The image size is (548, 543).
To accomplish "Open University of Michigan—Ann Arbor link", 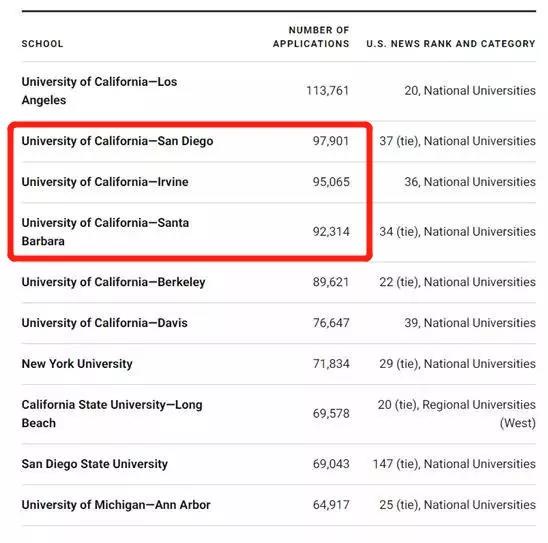I will [x=116, y=505].
